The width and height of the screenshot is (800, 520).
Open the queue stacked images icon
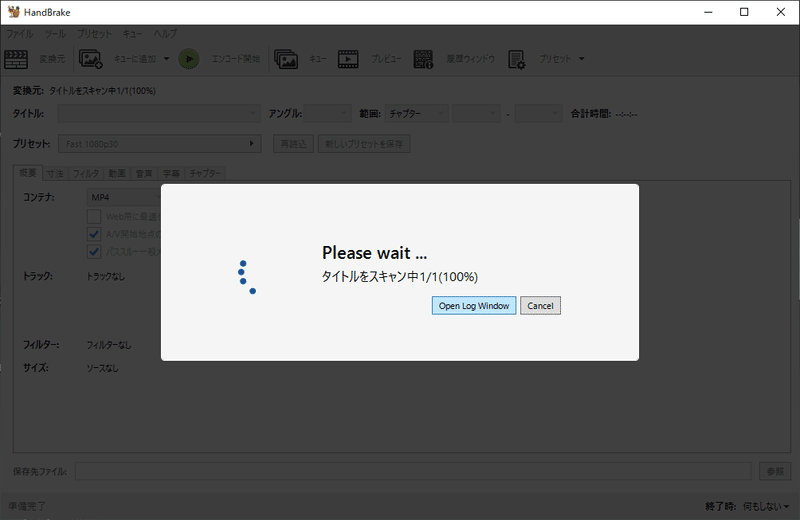(x=286, y=59)
